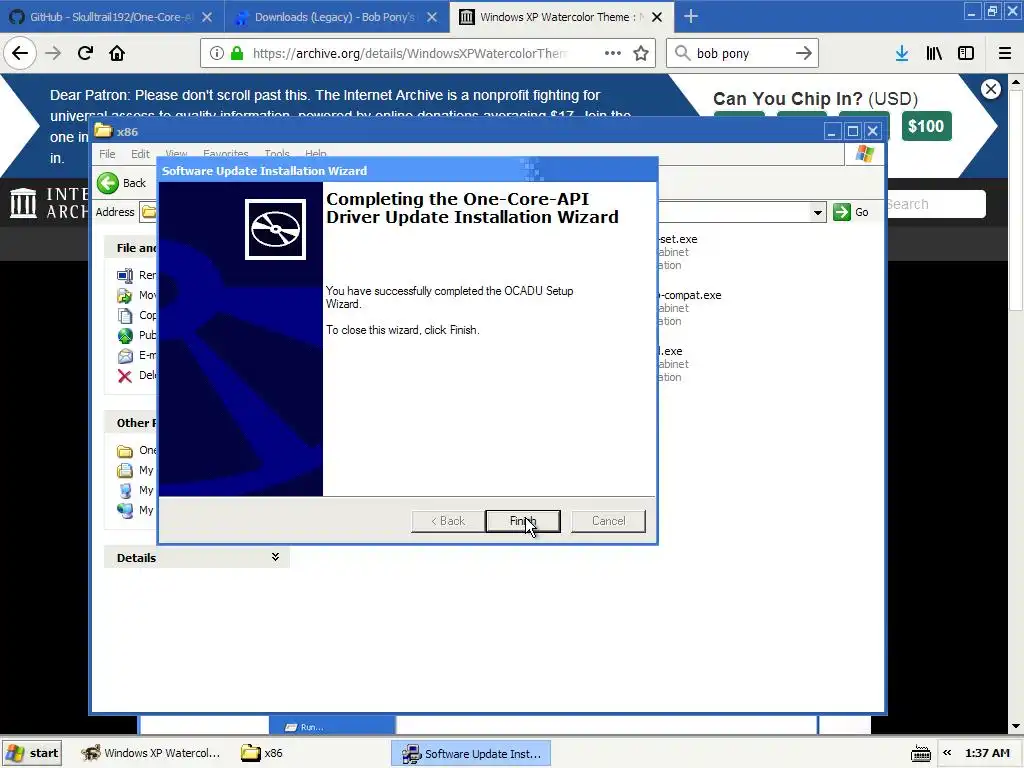The image size is (1024, 768).
Task: Open the My Documents icon under Other Places
Action: click(x=125, y=470)
